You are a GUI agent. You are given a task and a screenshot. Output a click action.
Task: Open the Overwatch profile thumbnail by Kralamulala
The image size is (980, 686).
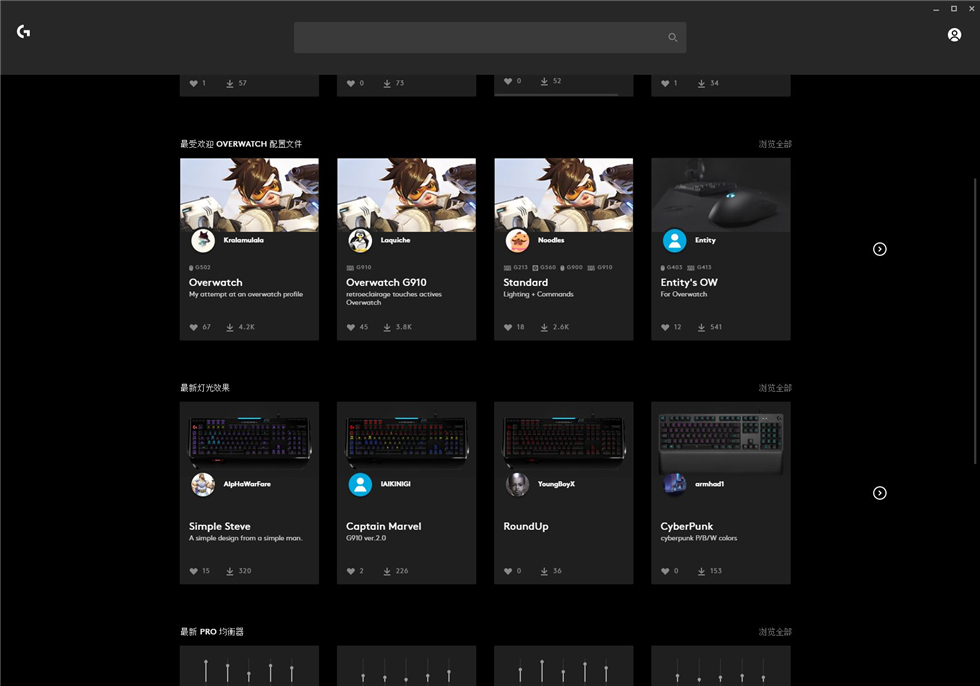249,195
